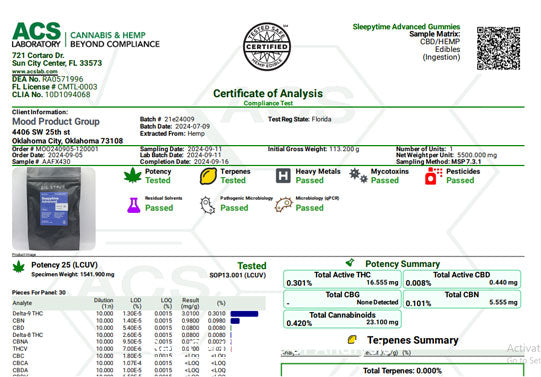Click the Pesticides spray bottle icon

click(433, 176)
